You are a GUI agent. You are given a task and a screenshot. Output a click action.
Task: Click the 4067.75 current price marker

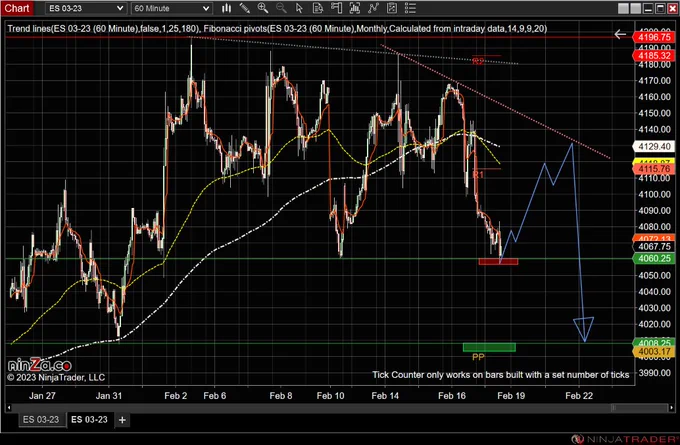(654, 246)
